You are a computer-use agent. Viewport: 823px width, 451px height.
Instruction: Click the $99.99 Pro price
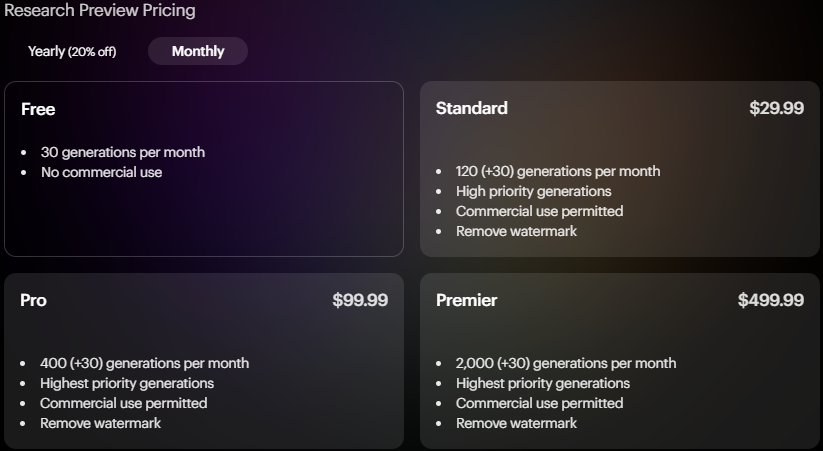pos(360,300)
